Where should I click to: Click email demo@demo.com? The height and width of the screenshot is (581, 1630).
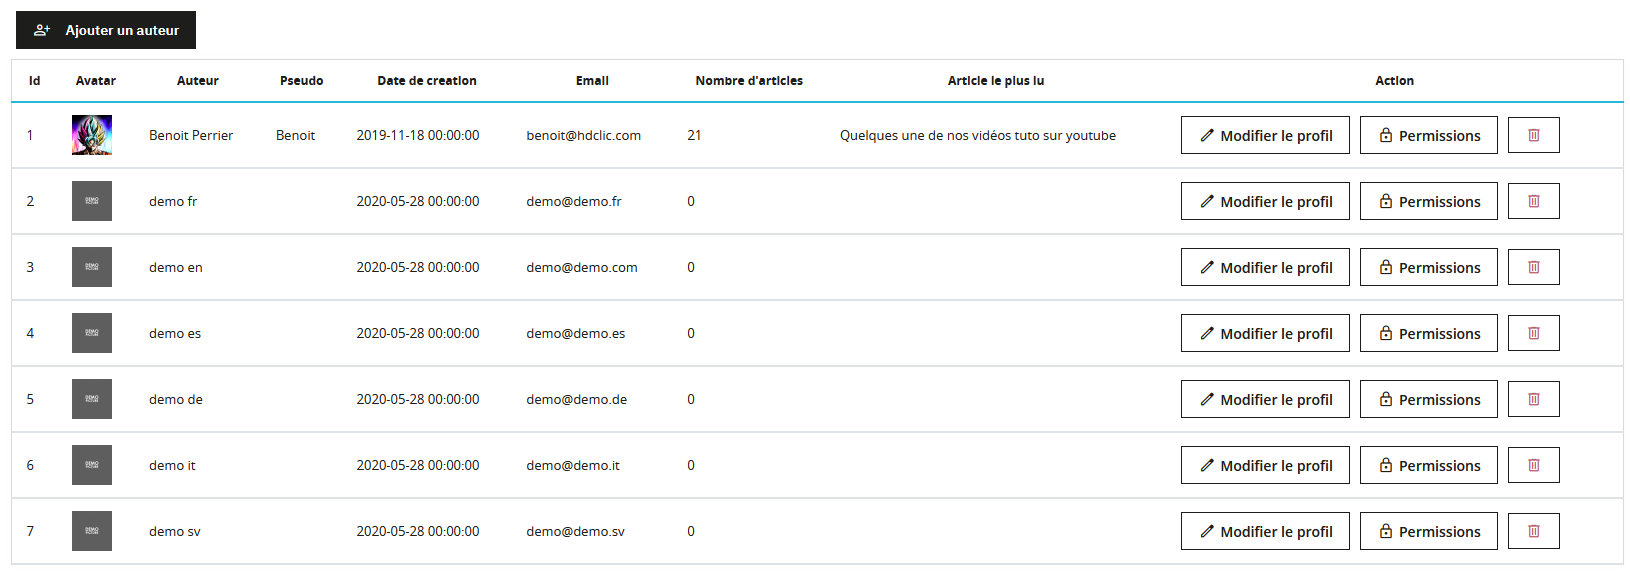(x=582, y=267)
